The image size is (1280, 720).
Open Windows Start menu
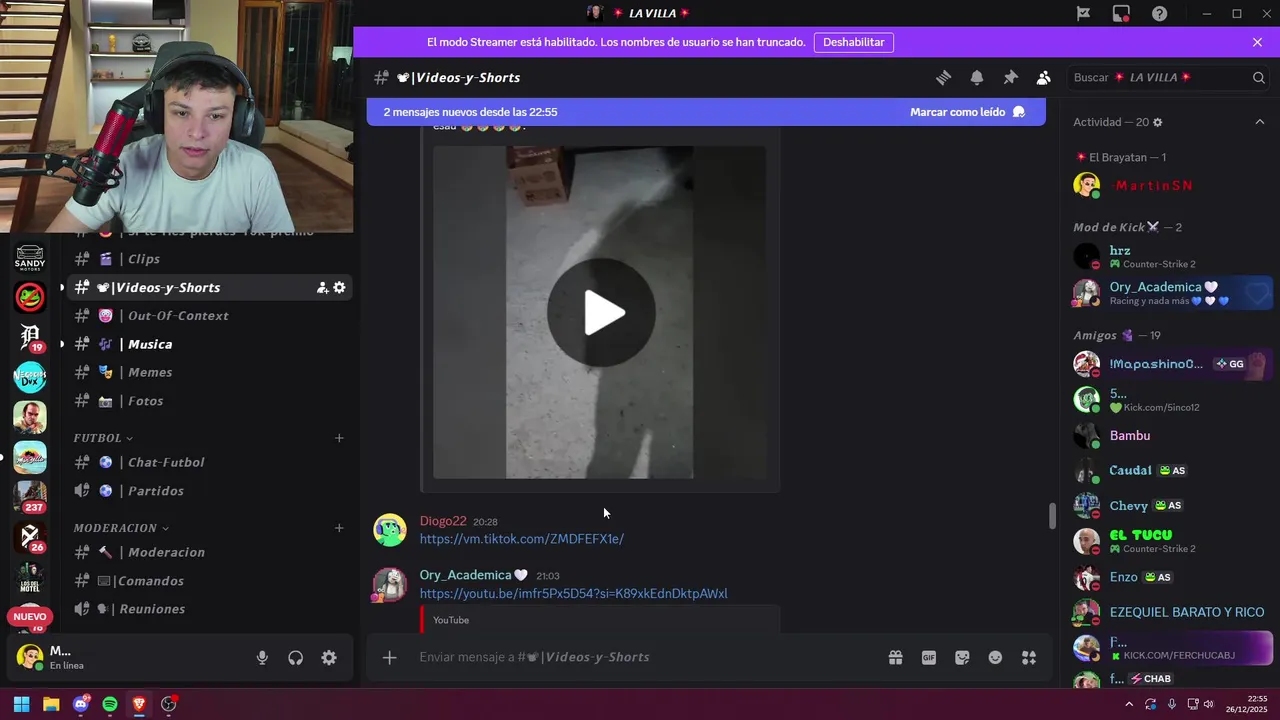[21, 704]
